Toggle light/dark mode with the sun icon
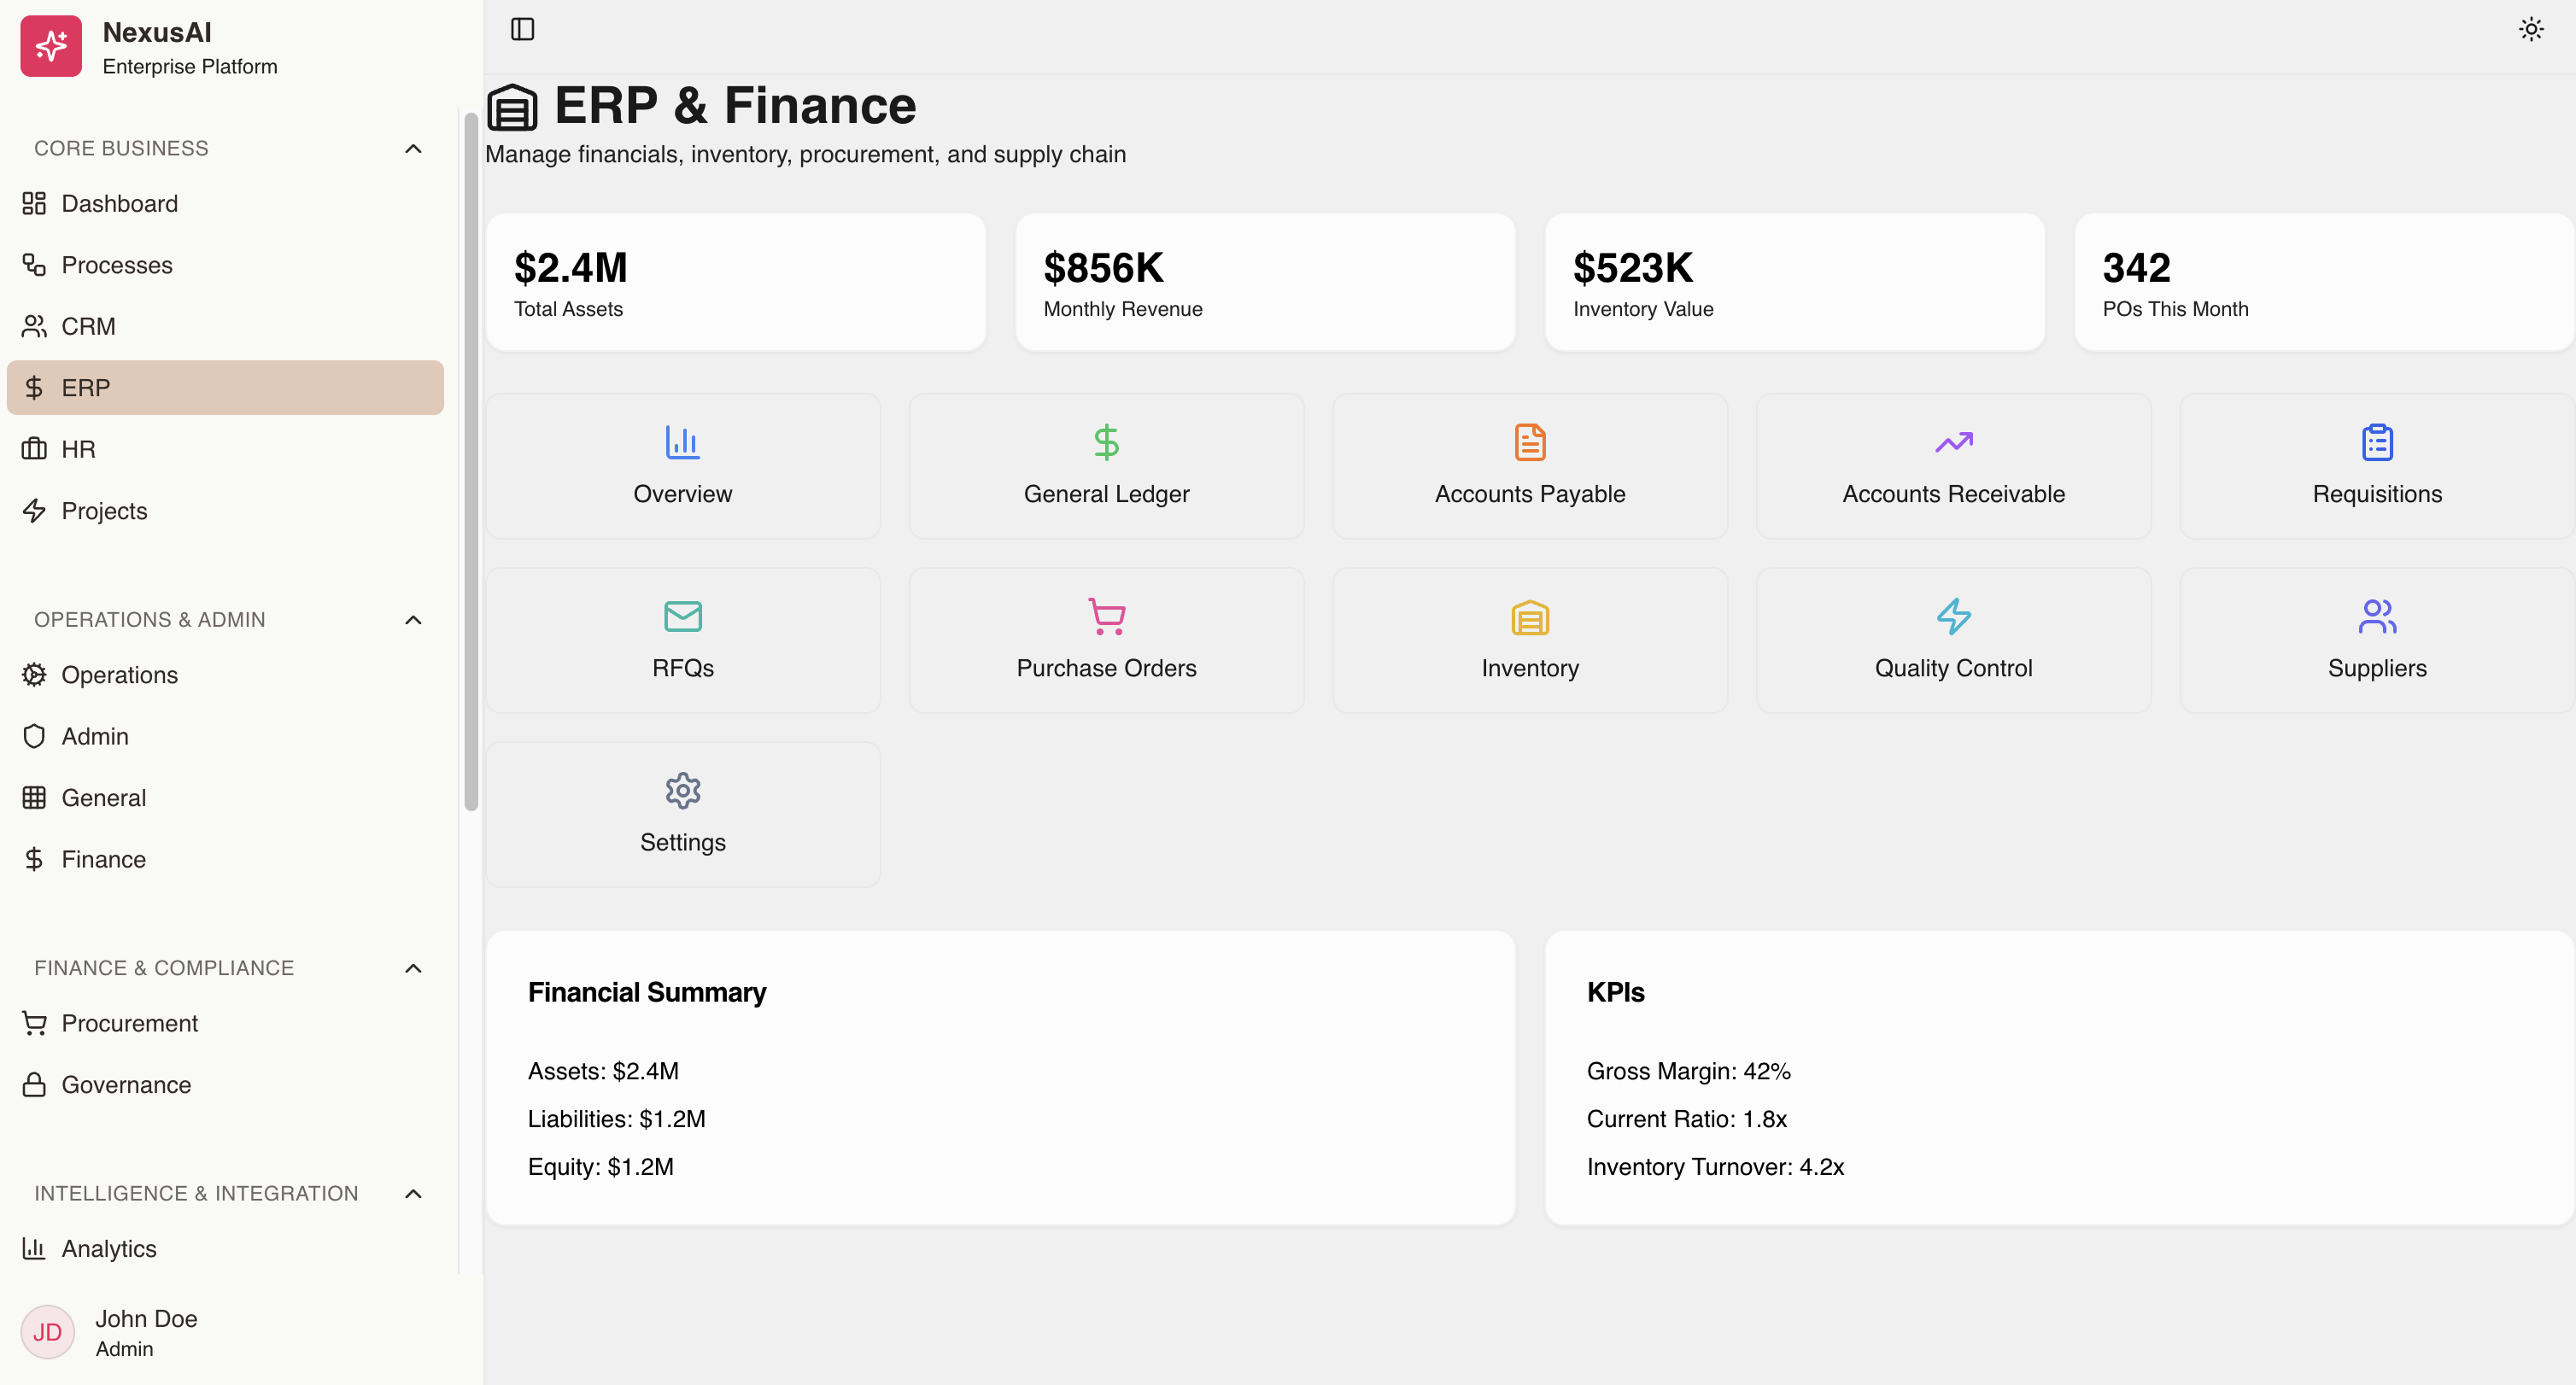Image resolution: width=2576 pixels, height=1385 pixels. (x=2530, y=29)
